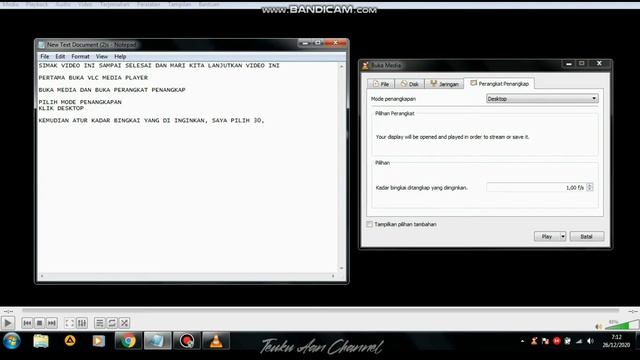Click the VLC cone icon in system tray
Viewport: 640px width, 360px height.
(x=534, y=341)
